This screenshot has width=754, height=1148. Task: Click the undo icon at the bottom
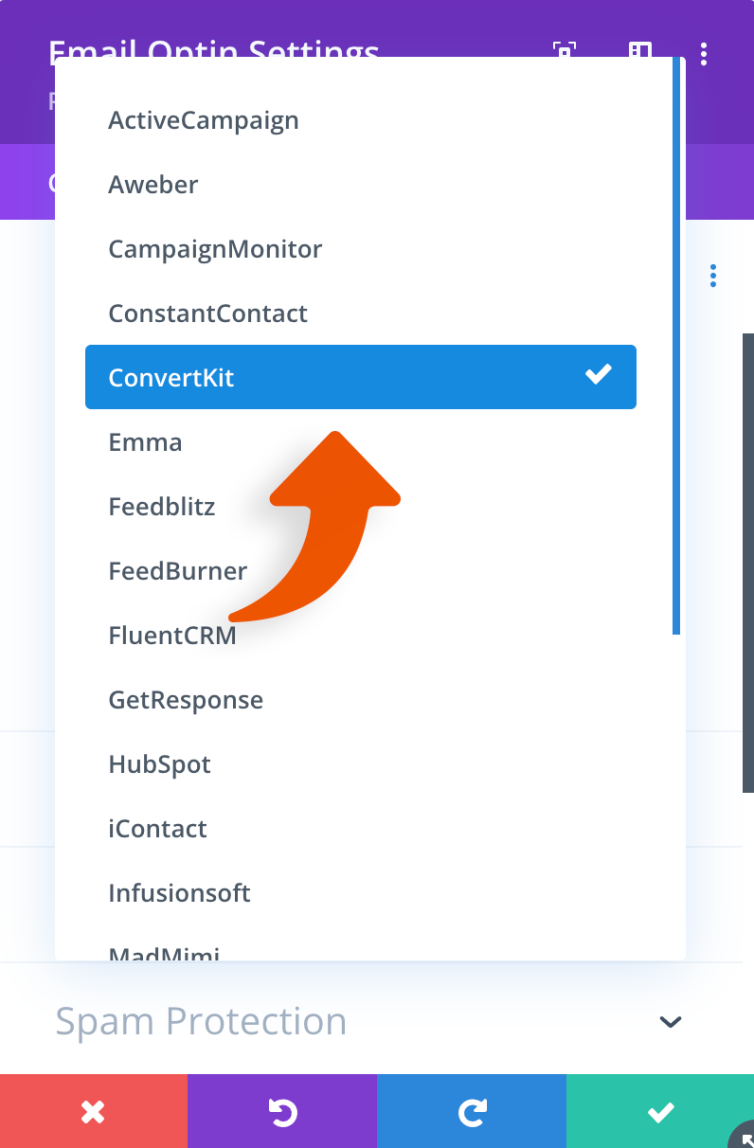[x=282, y=1111]
